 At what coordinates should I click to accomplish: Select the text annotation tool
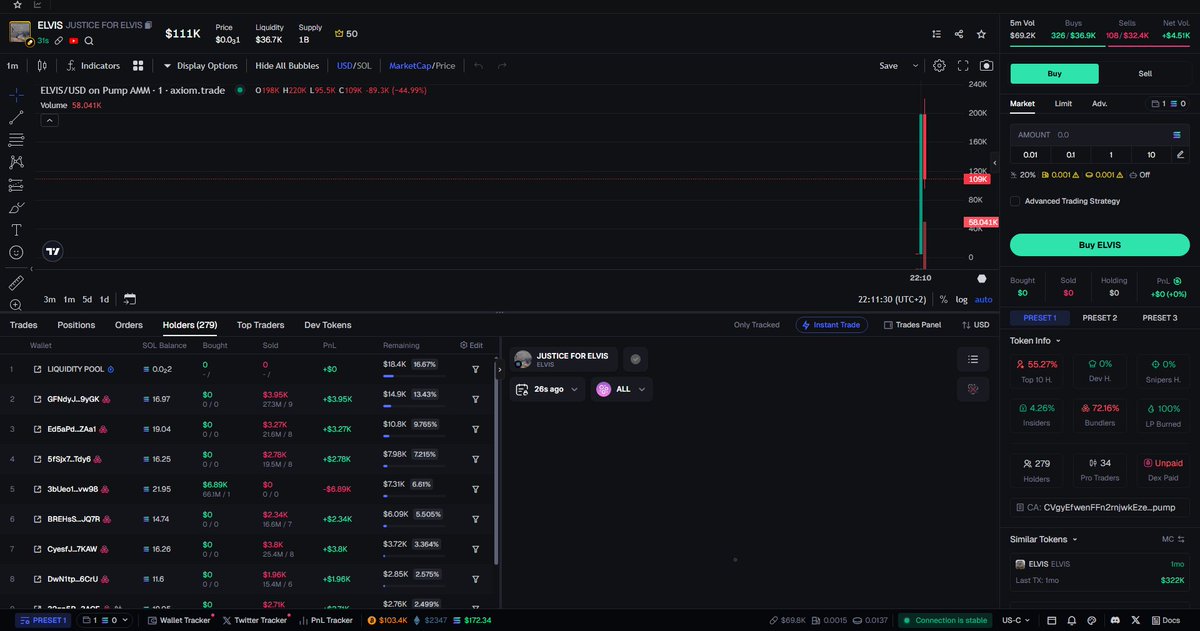(16, 230)
